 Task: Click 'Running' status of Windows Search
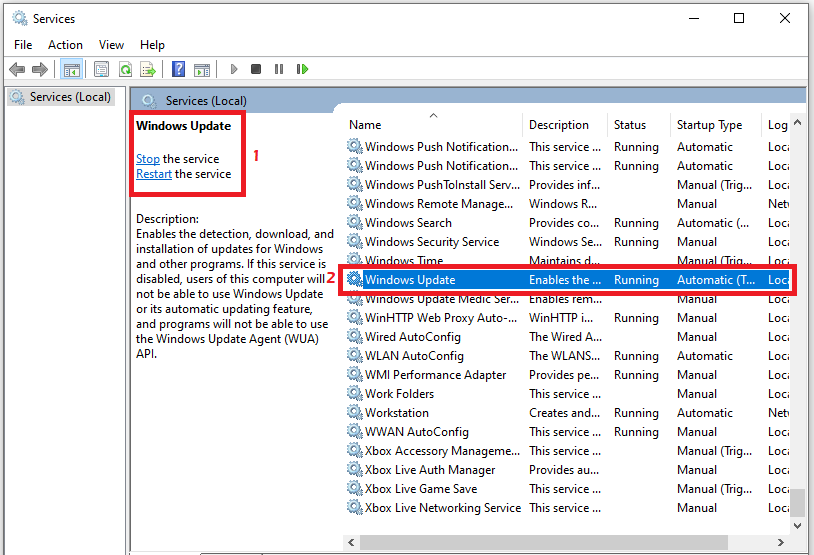point(636,223)
